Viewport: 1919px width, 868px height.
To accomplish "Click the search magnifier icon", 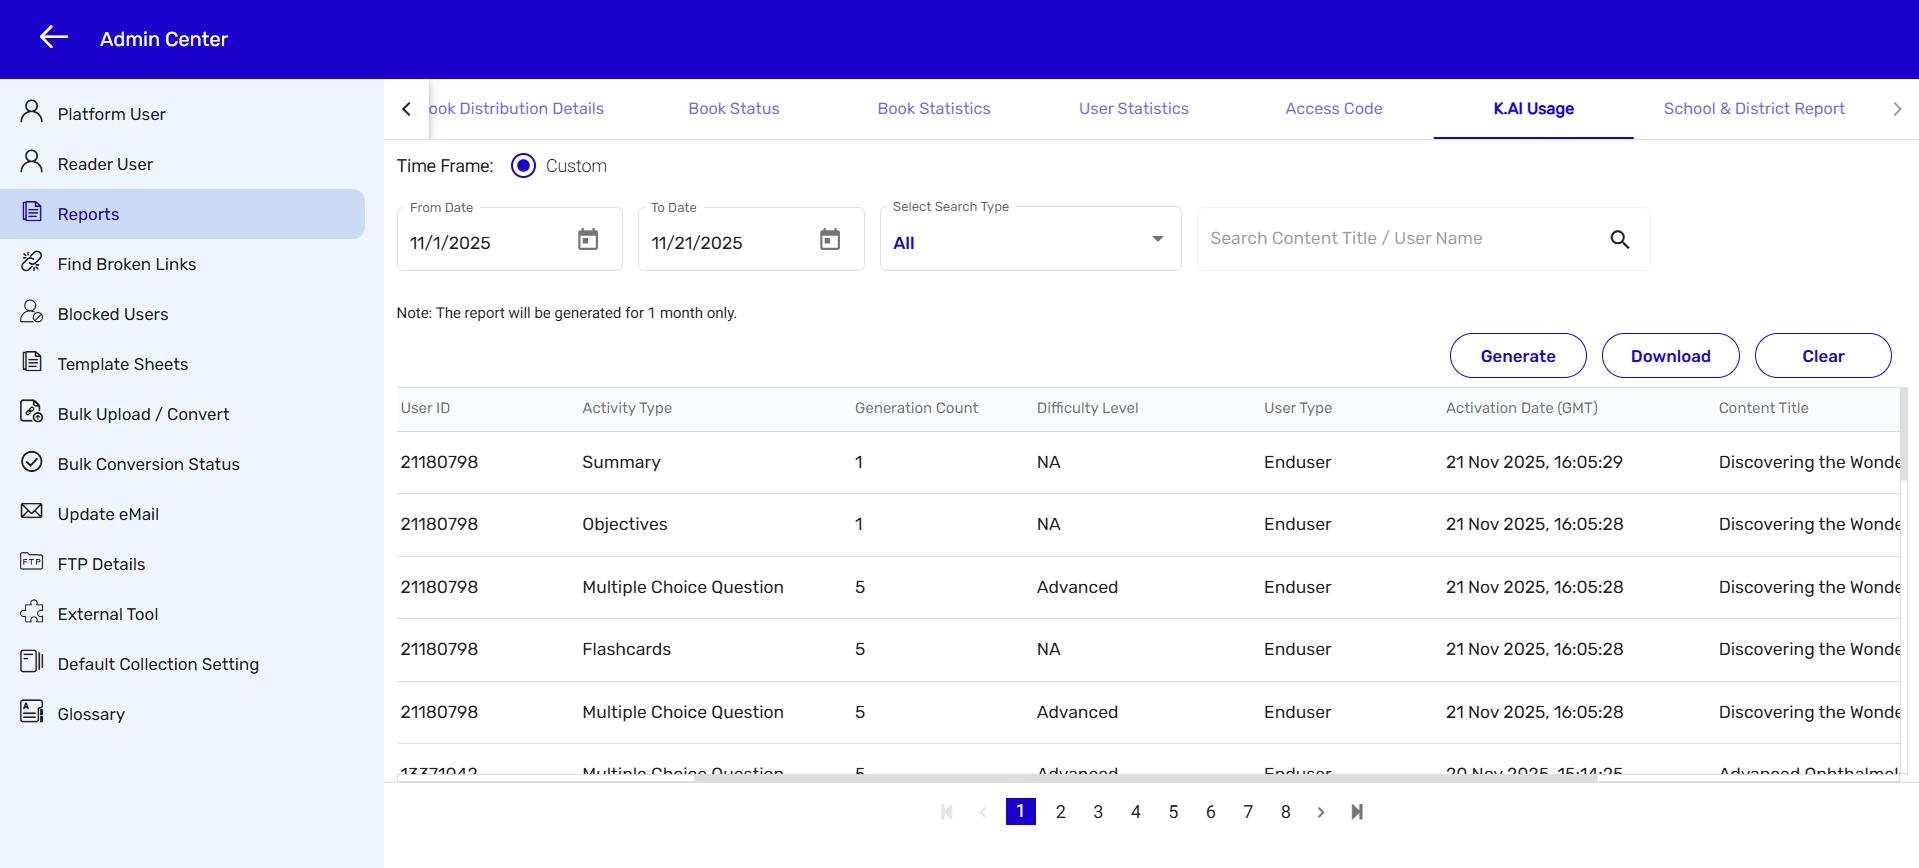I will point(1619,239).
